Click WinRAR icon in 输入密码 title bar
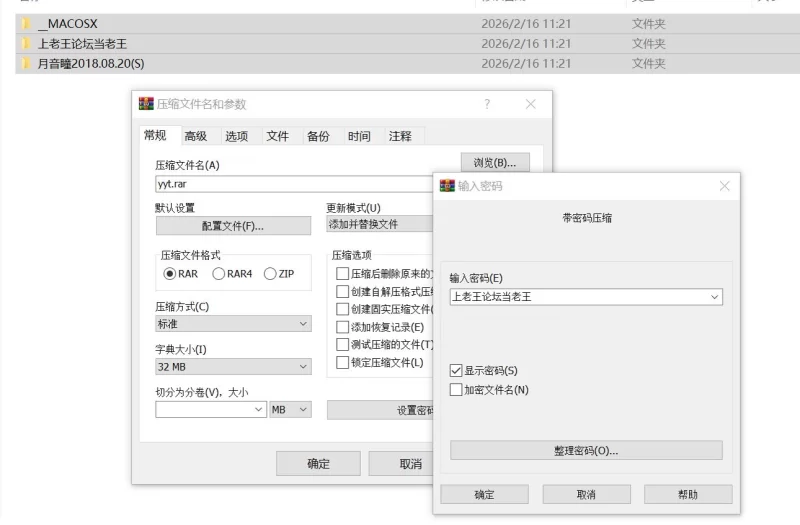800x525 pixels. tap(447, 186)
